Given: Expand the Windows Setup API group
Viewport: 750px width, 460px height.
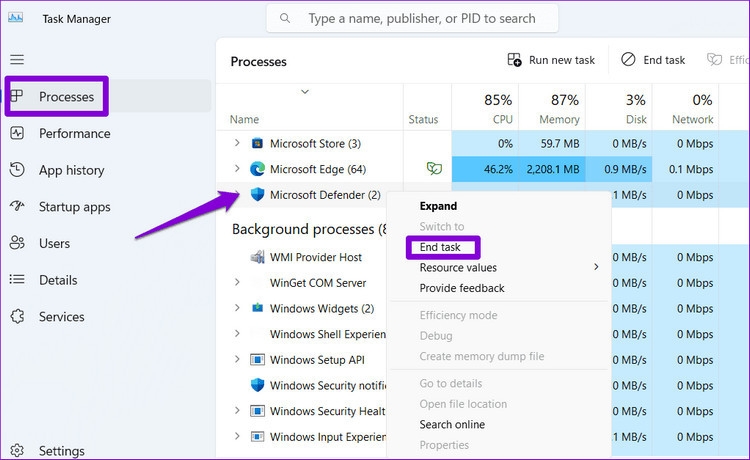Looking at the screenshot, I should point(237,359).
